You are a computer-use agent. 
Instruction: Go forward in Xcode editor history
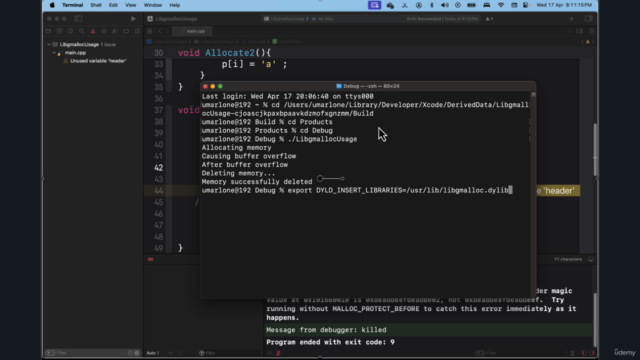click(x=167, y=31)
